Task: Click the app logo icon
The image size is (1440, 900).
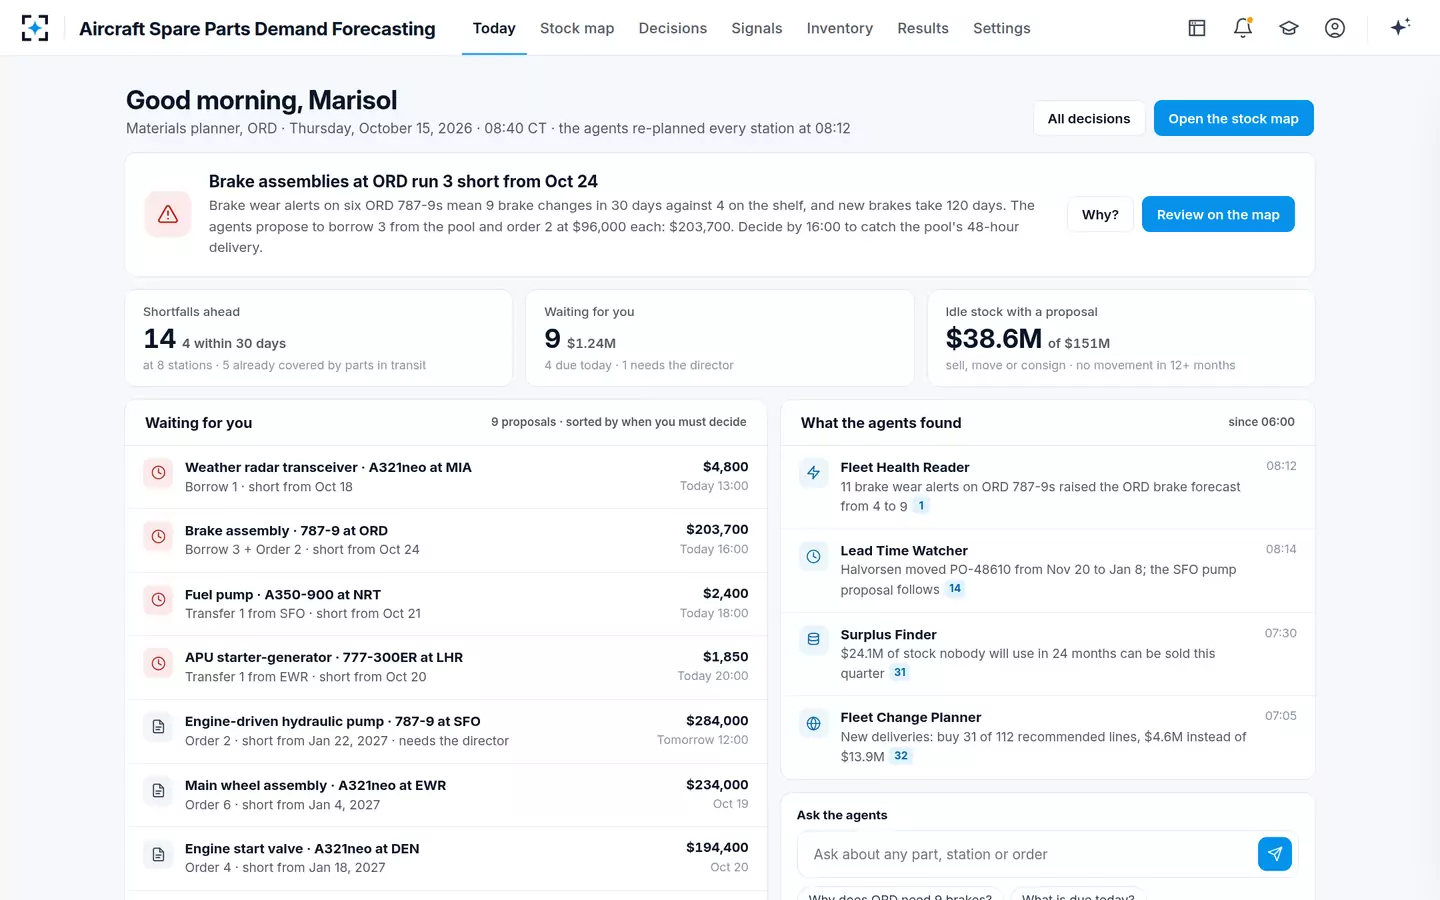Action: click(35, 28)
